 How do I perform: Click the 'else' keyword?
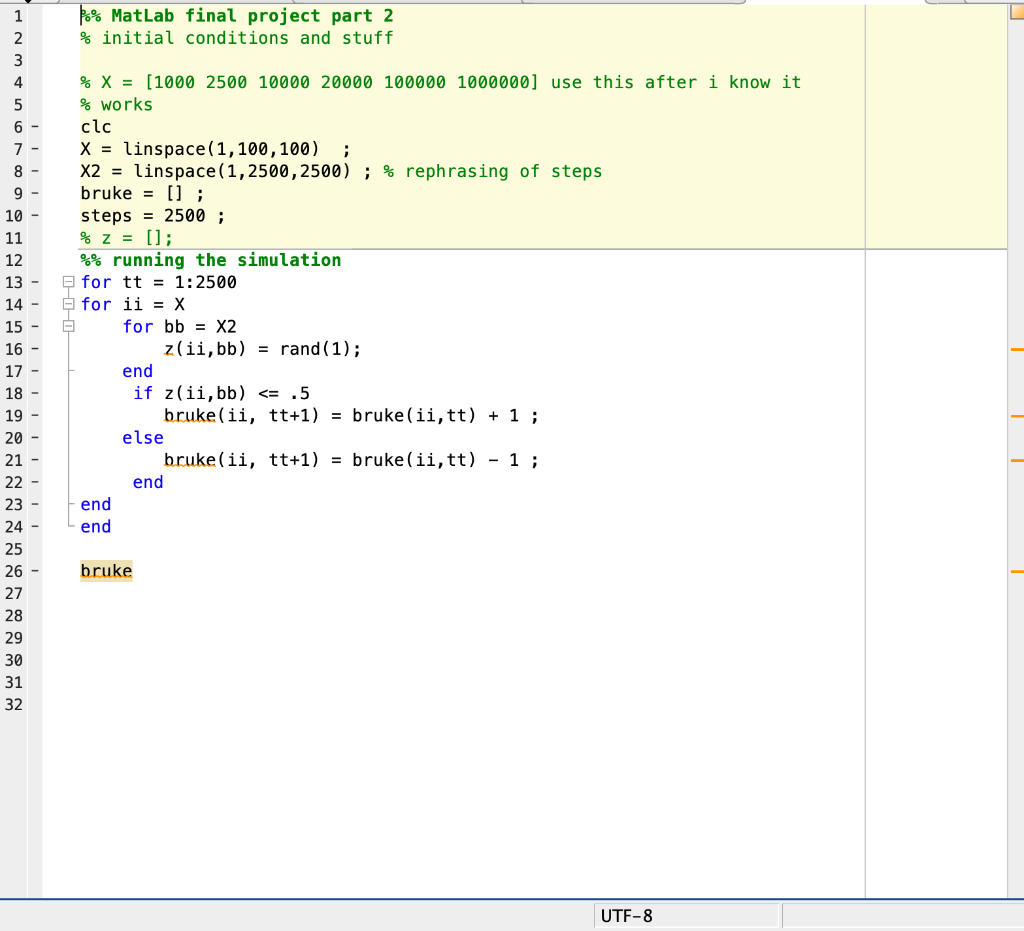click(143, 438)
